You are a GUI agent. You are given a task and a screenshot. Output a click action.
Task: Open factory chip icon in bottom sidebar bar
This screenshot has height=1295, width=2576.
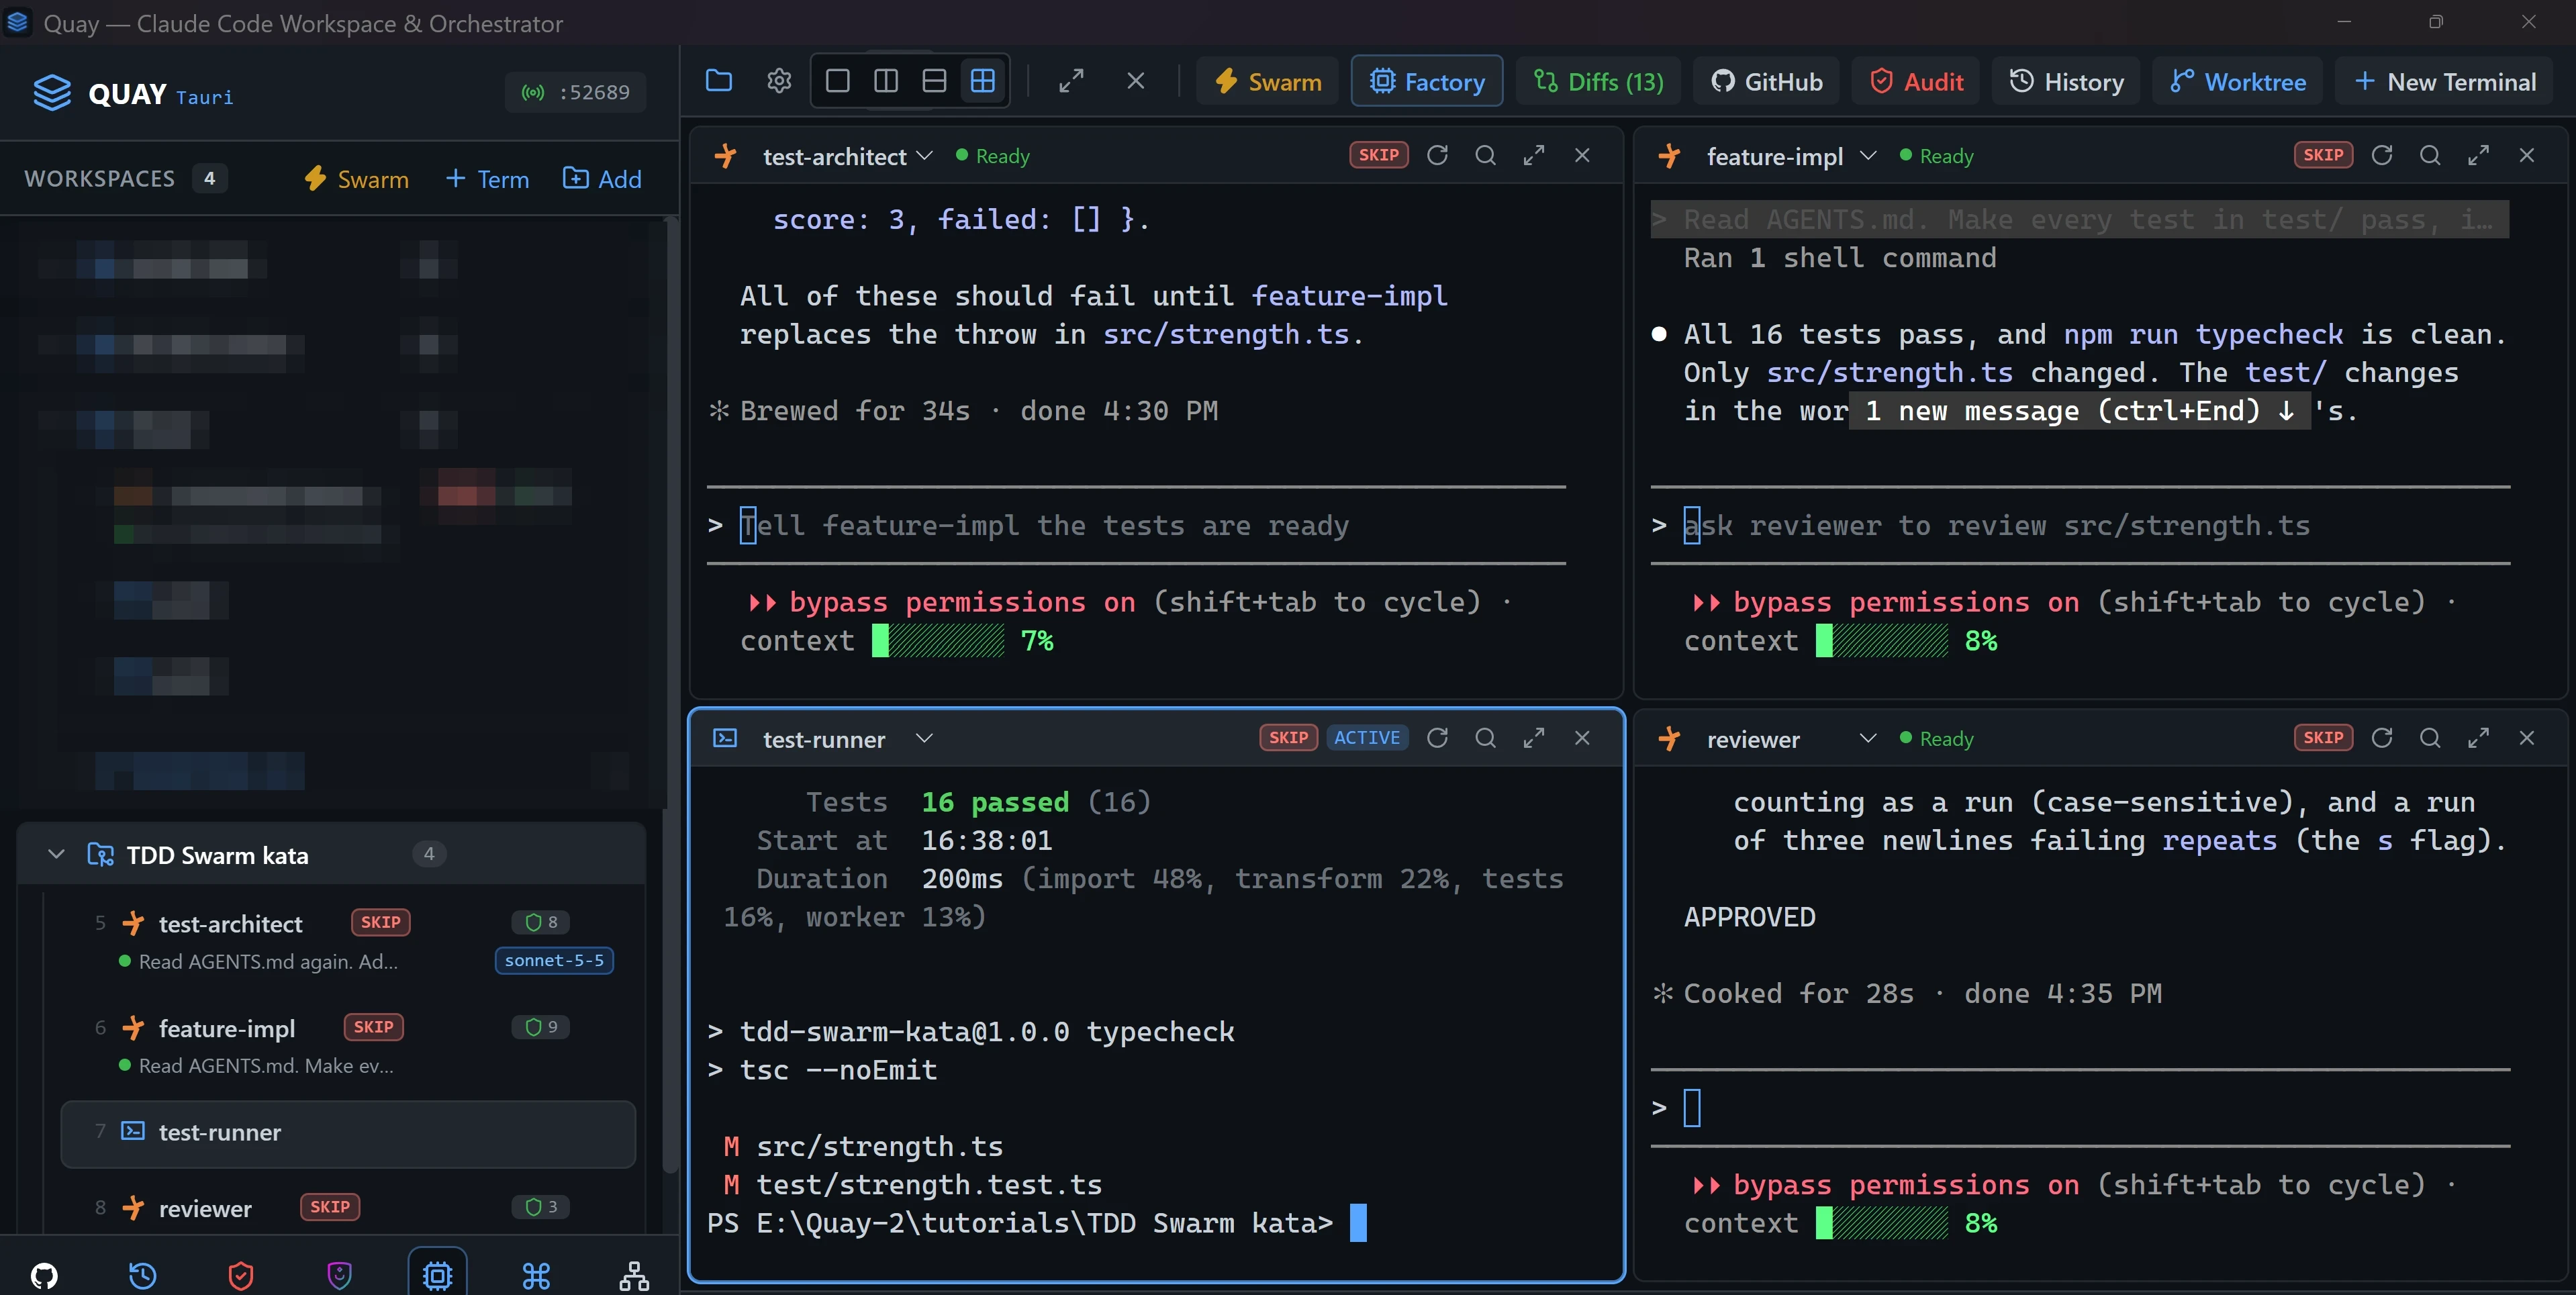(437, 1275)
